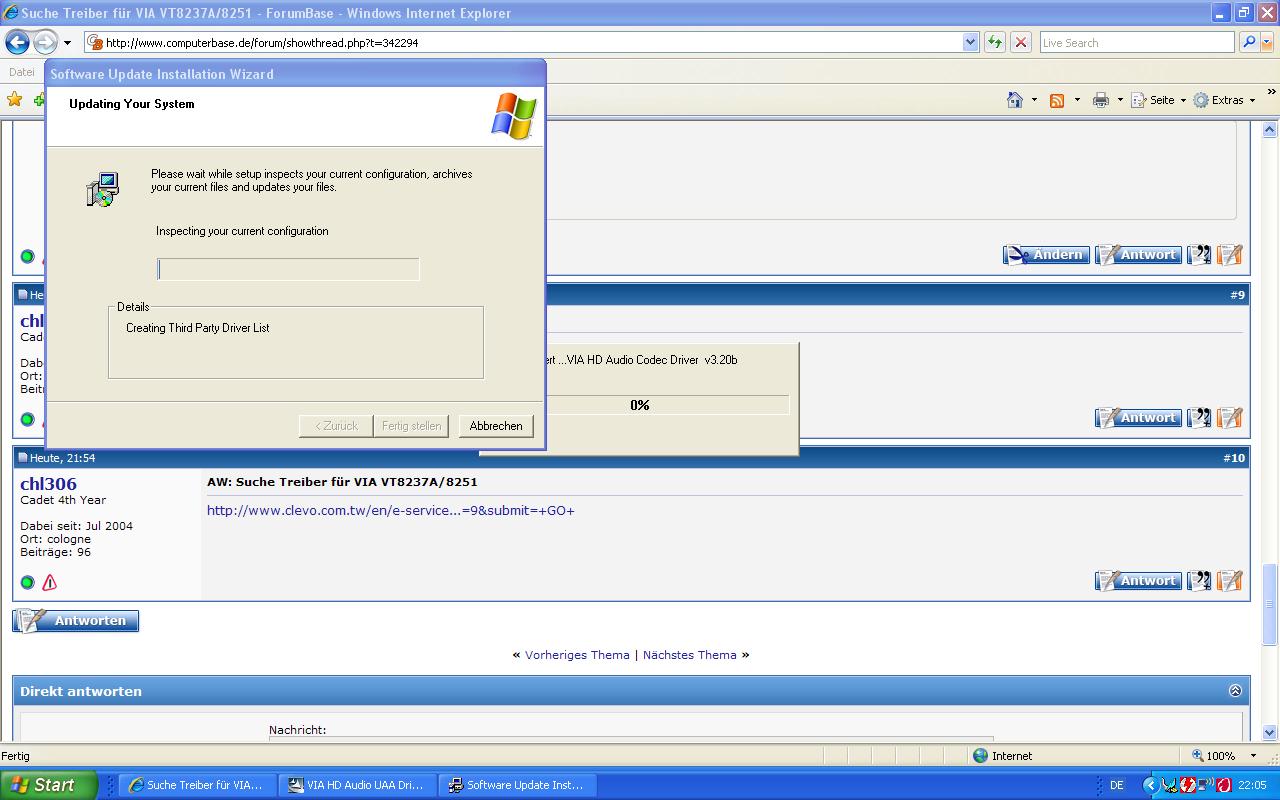Open the Datei menu
Screen dimensions: 1280x800
pyautogui.click(x=21, y=72)
